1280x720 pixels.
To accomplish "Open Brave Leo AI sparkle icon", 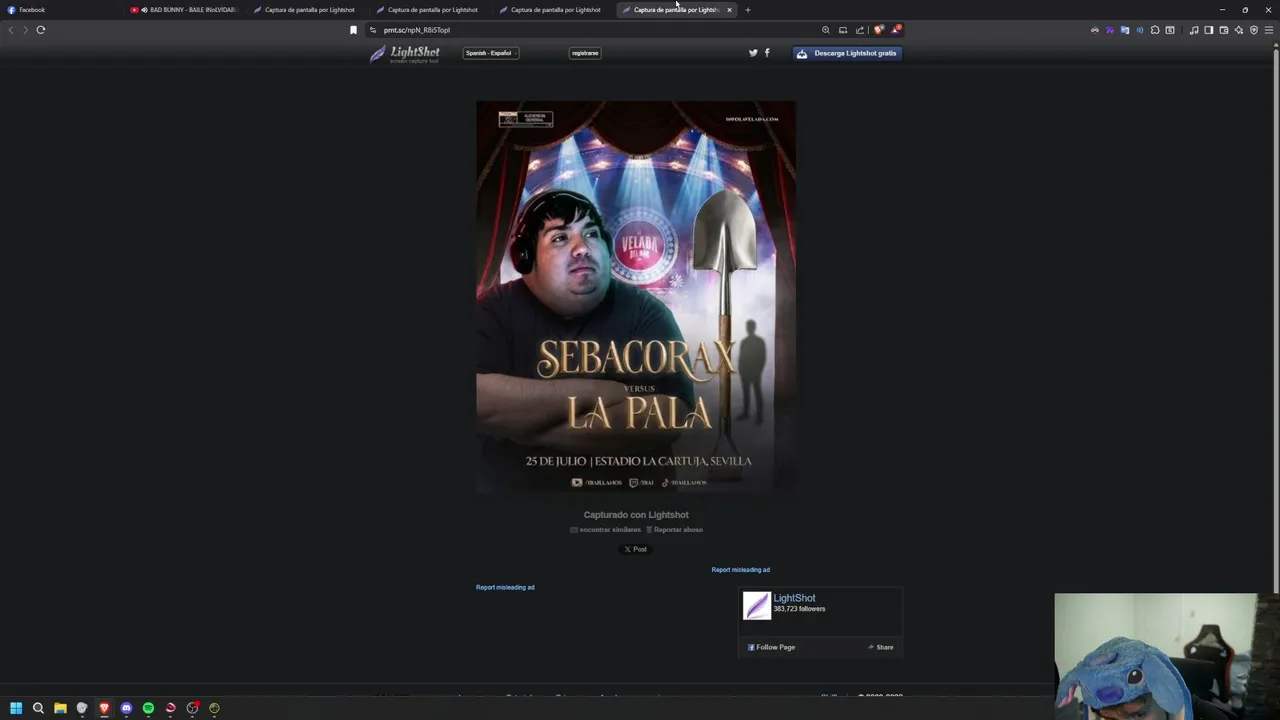I will tap(1239, 30).
